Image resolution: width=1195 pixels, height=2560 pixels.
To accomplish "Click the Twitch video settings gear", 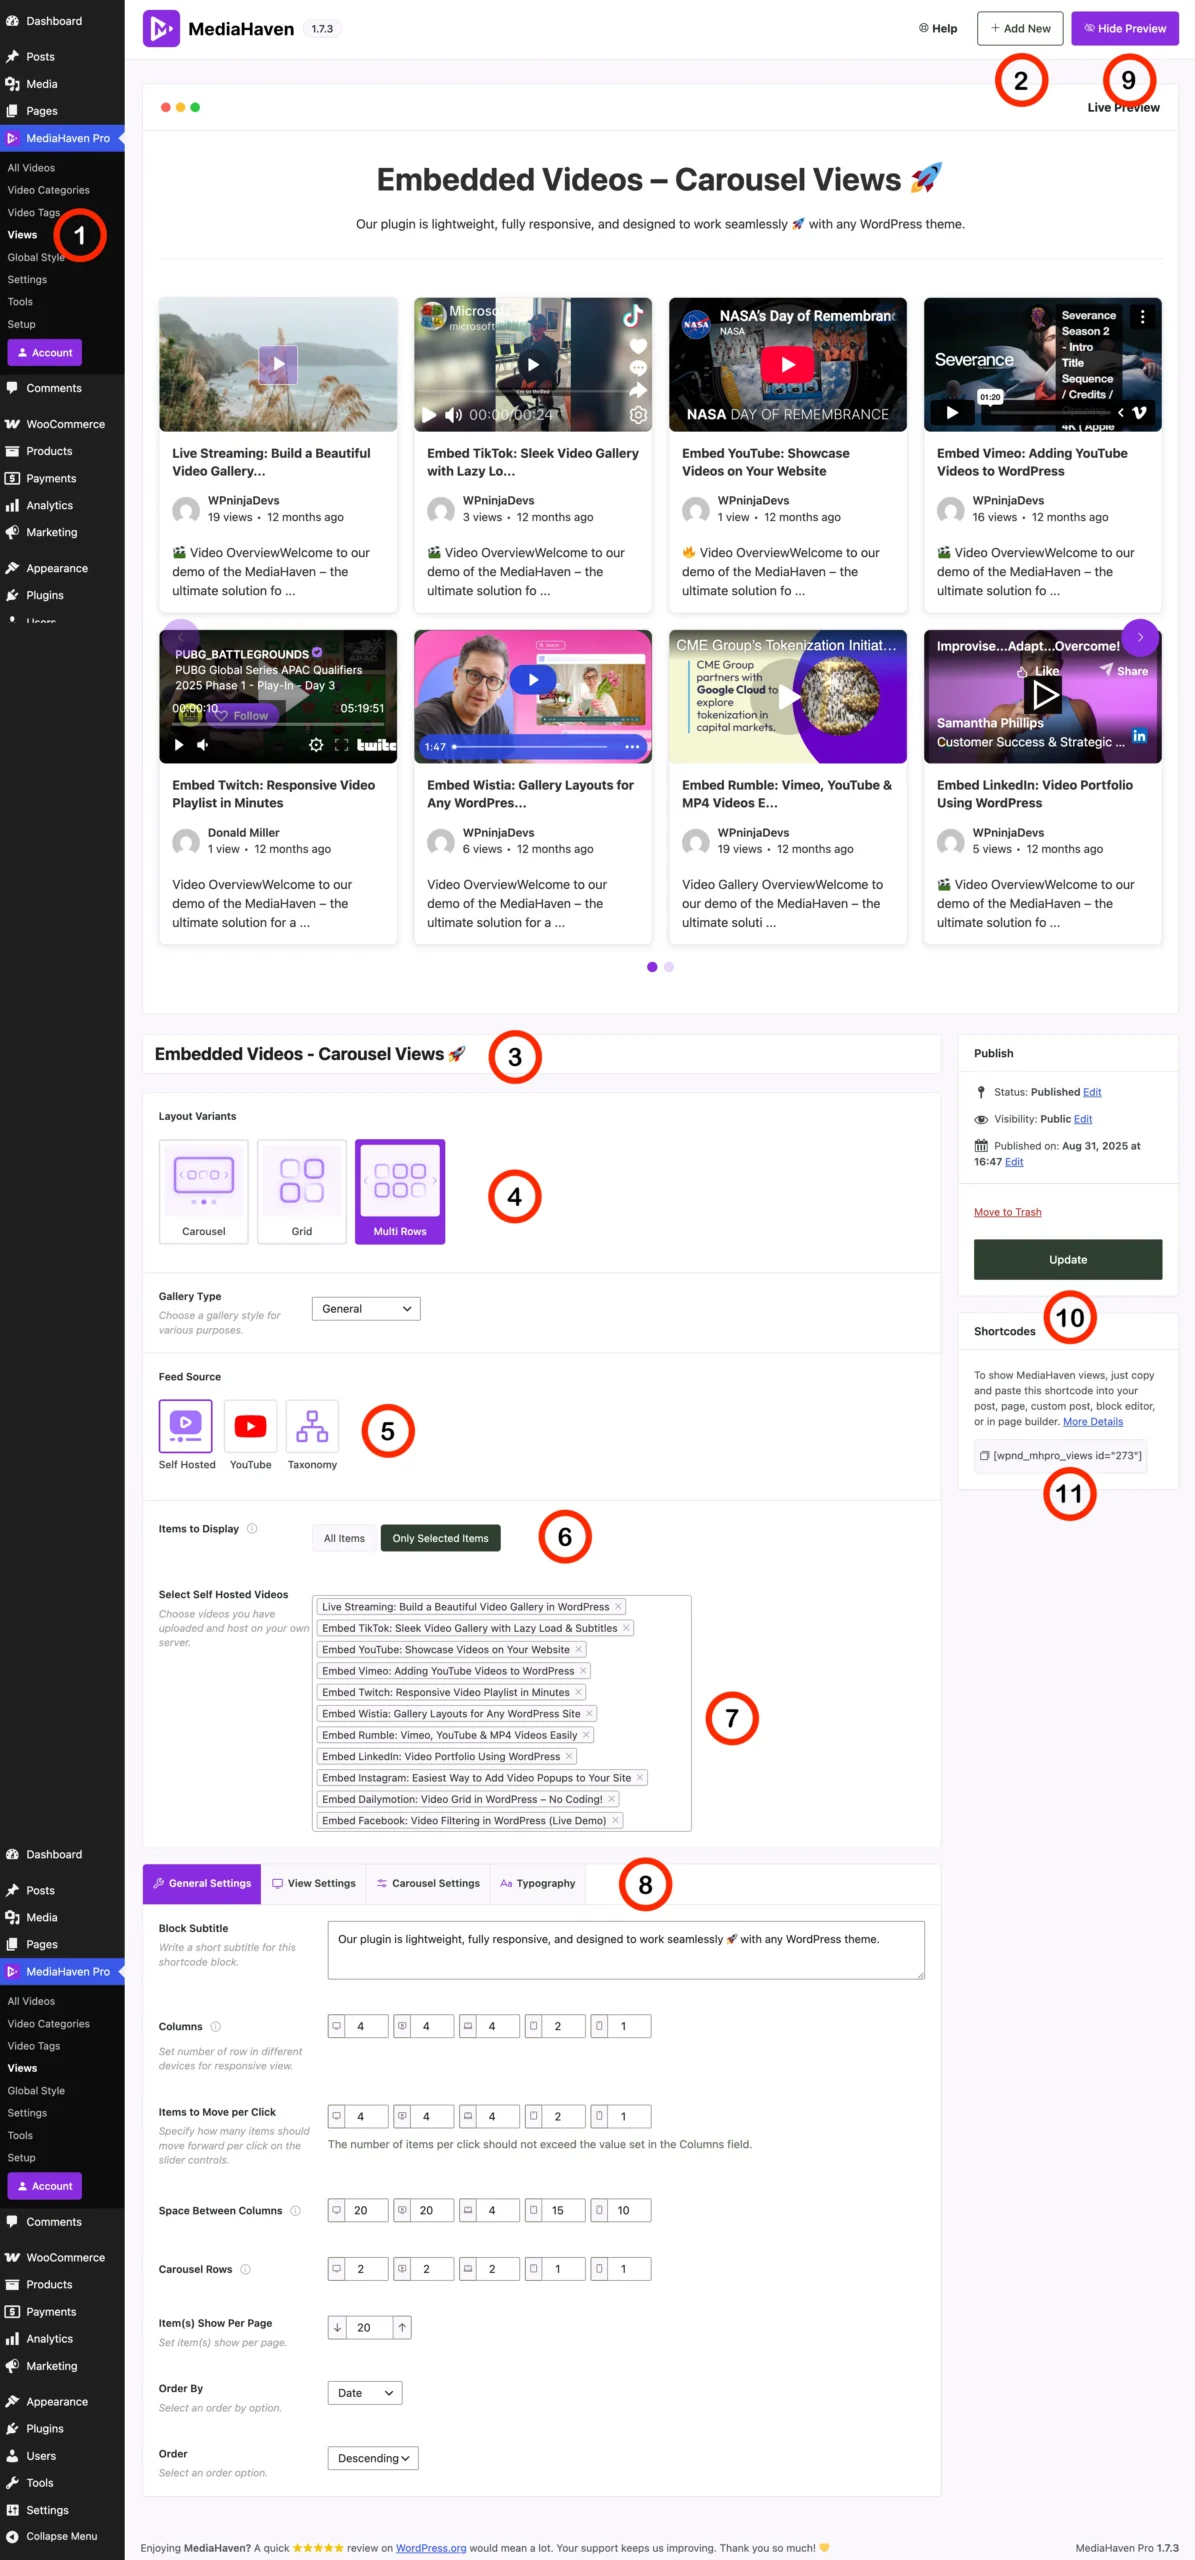I will coord(316,745).
